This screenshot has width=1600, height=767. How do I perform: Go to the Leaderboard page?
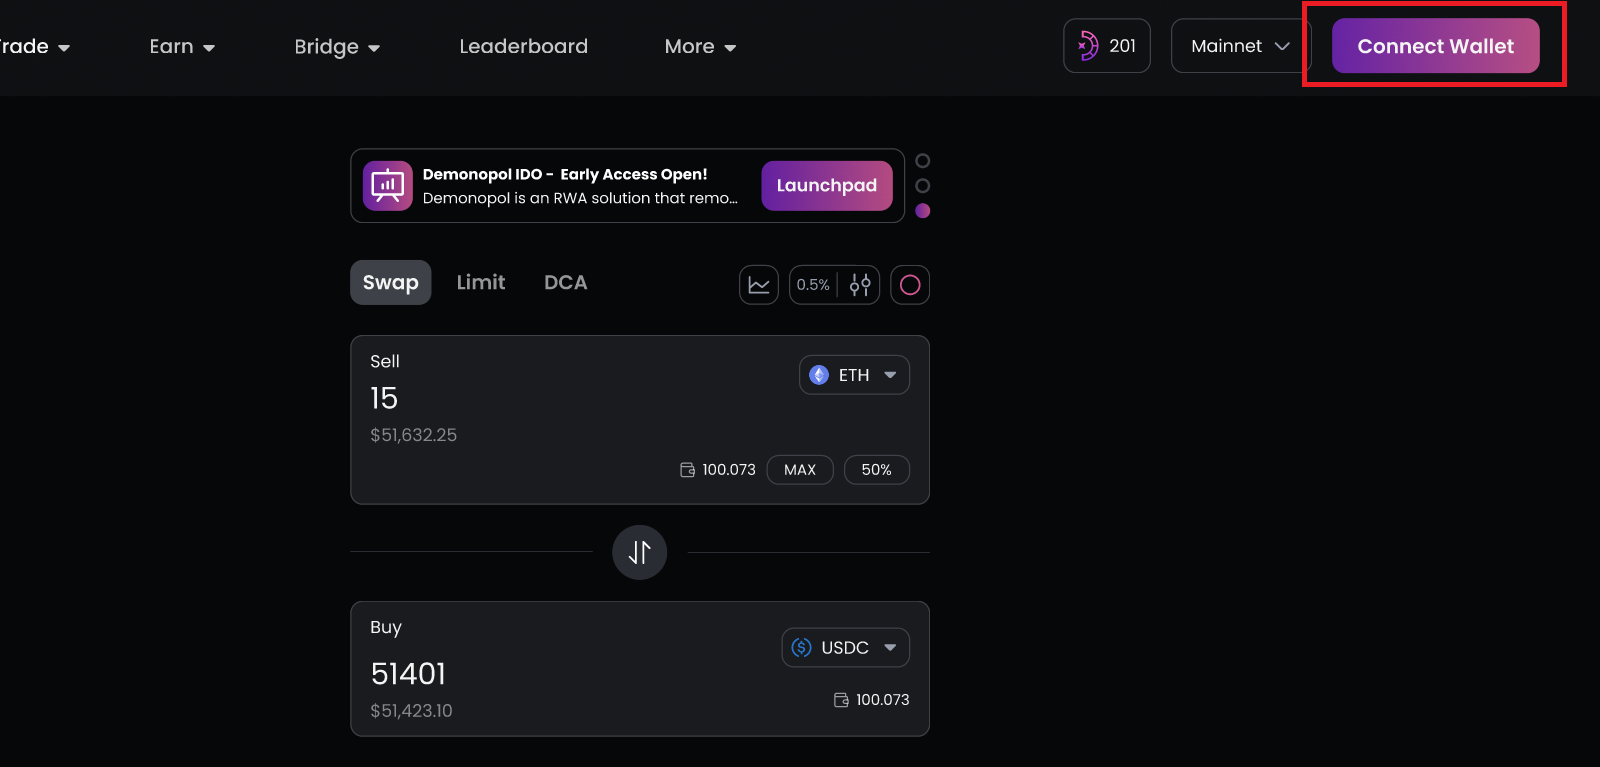click(523, 47)
